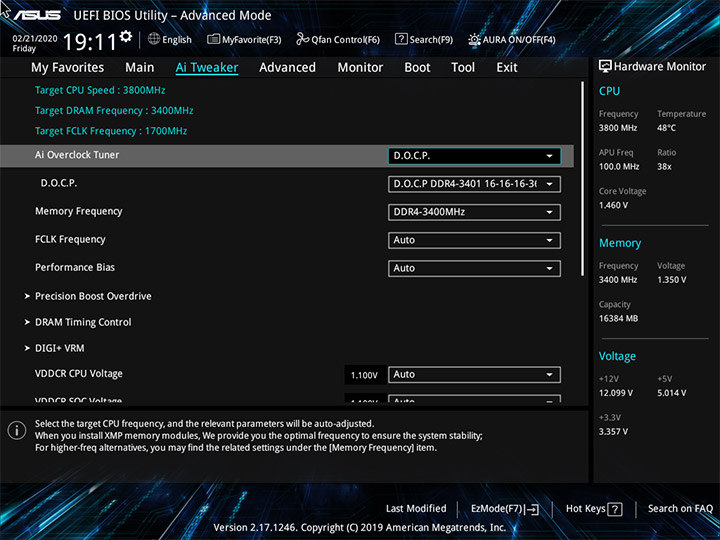Click the 1.460 V core voltage value
The width and height of the screenshot is (720, 540).
pos(613,205)
